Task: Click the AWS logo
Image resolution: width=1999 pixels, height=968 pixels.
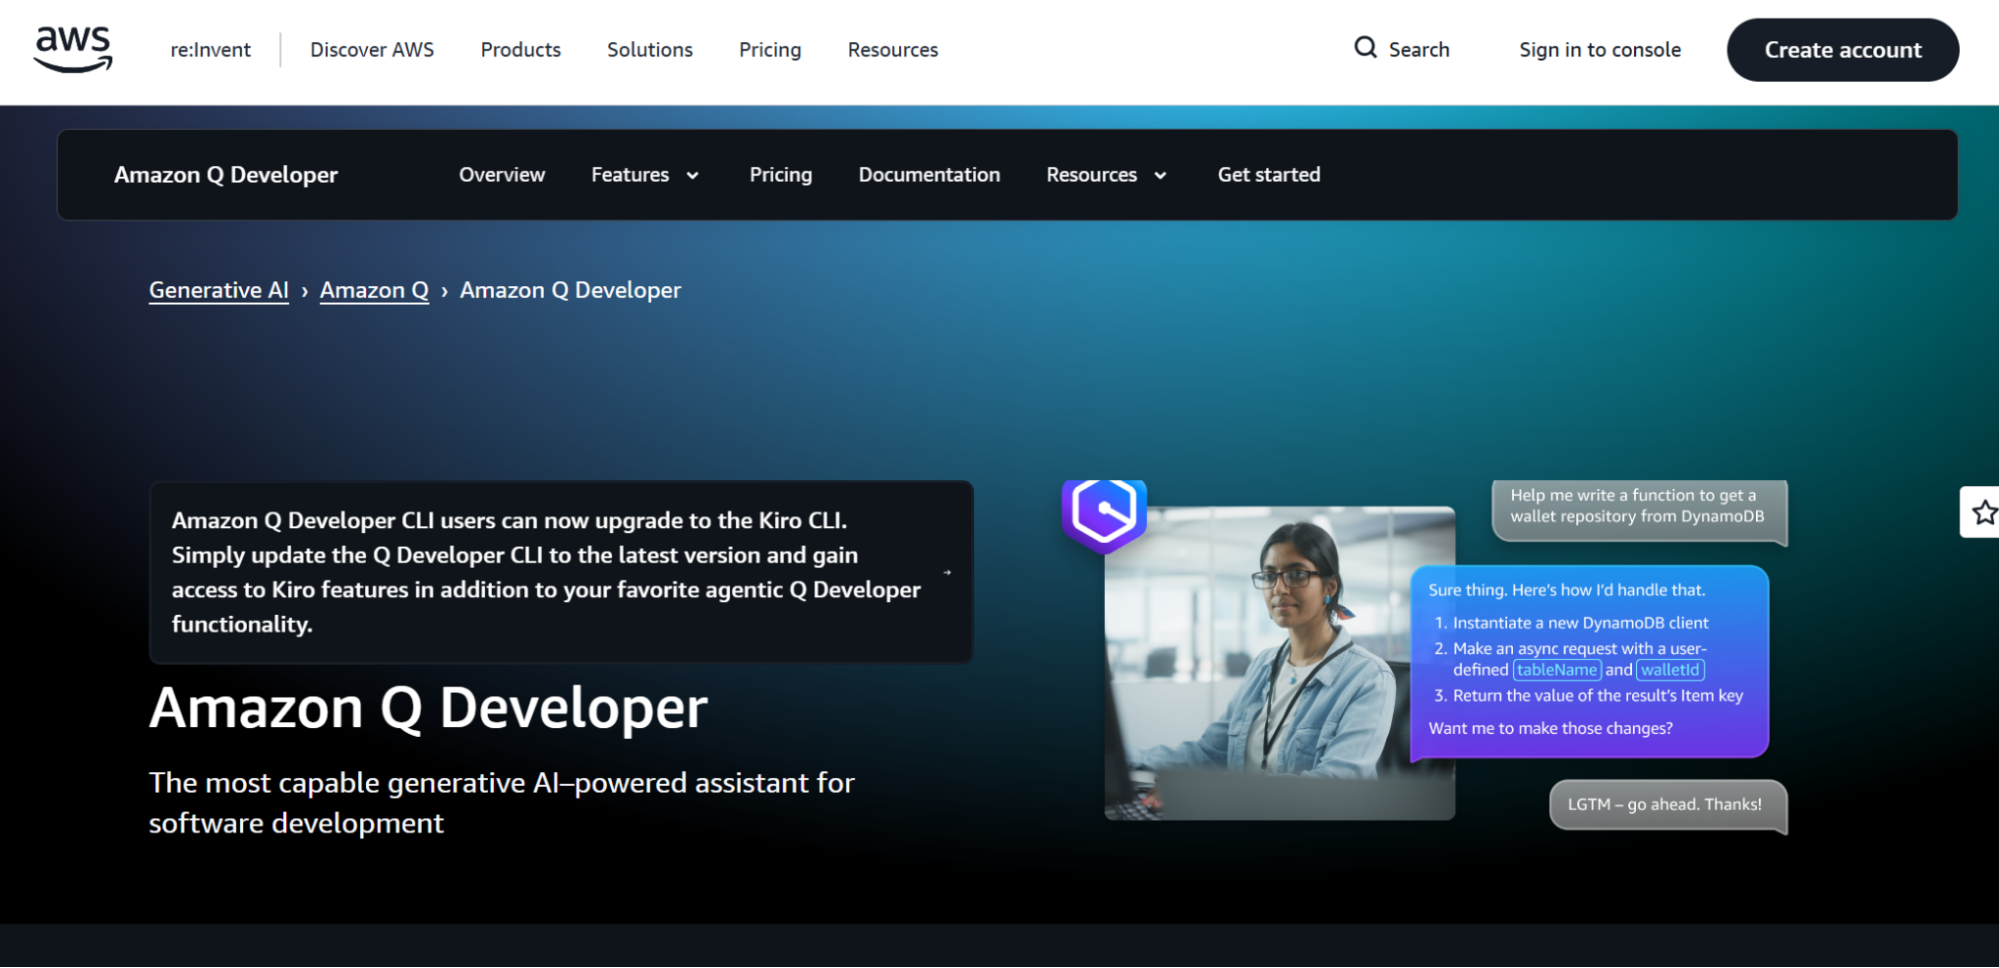Action: tap(71, 48)
